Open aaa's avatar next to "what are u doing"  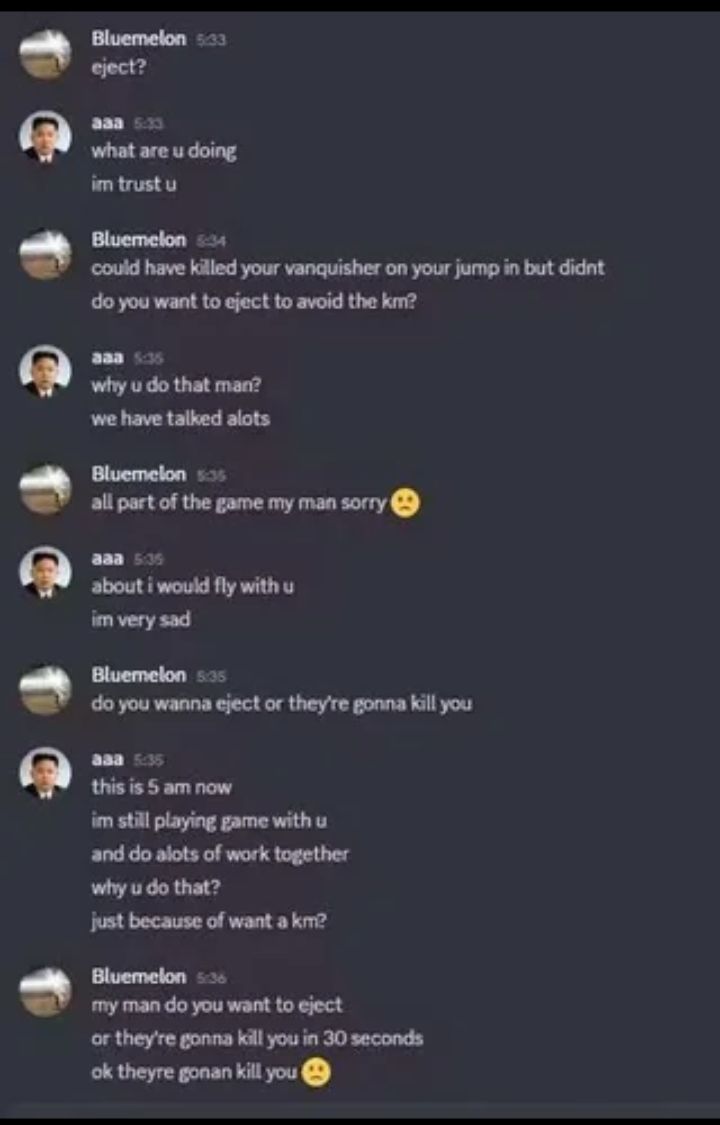[45, 137]
